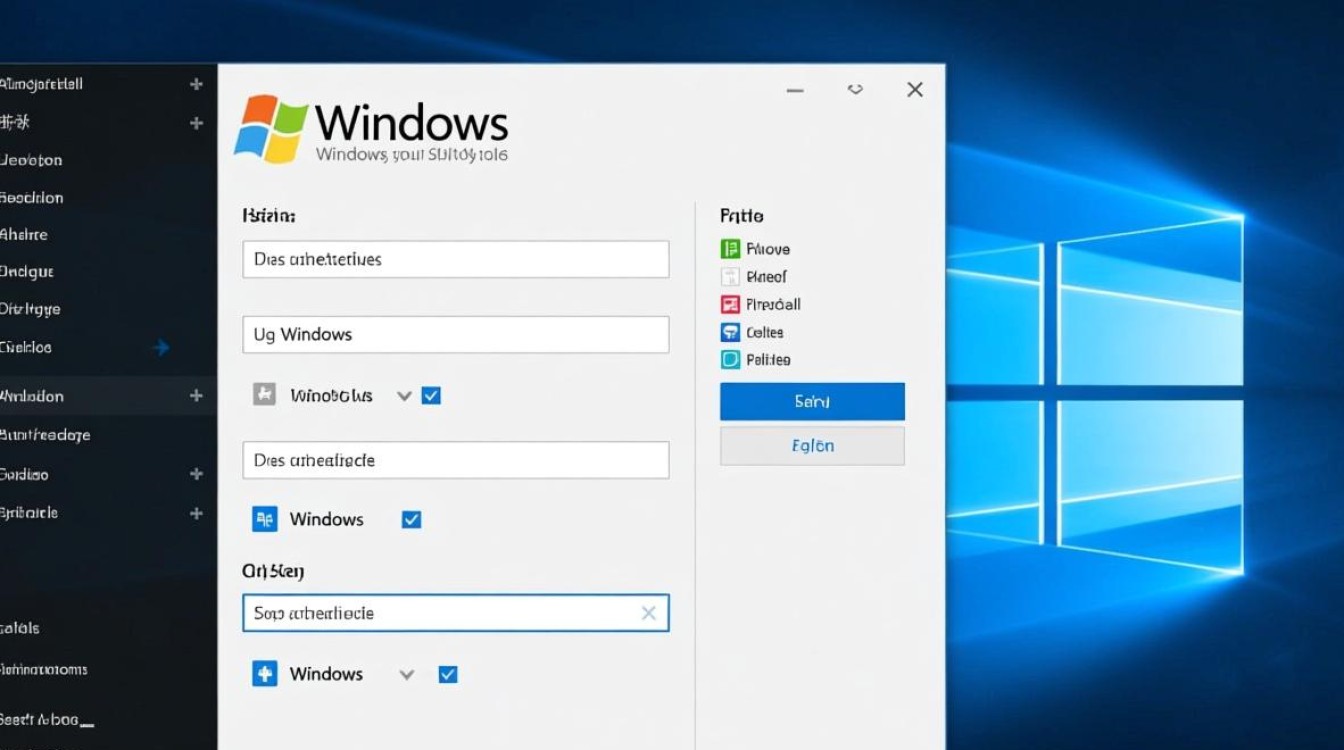Clear the search field with the X
1344x750 pixels.
(649, 612)
